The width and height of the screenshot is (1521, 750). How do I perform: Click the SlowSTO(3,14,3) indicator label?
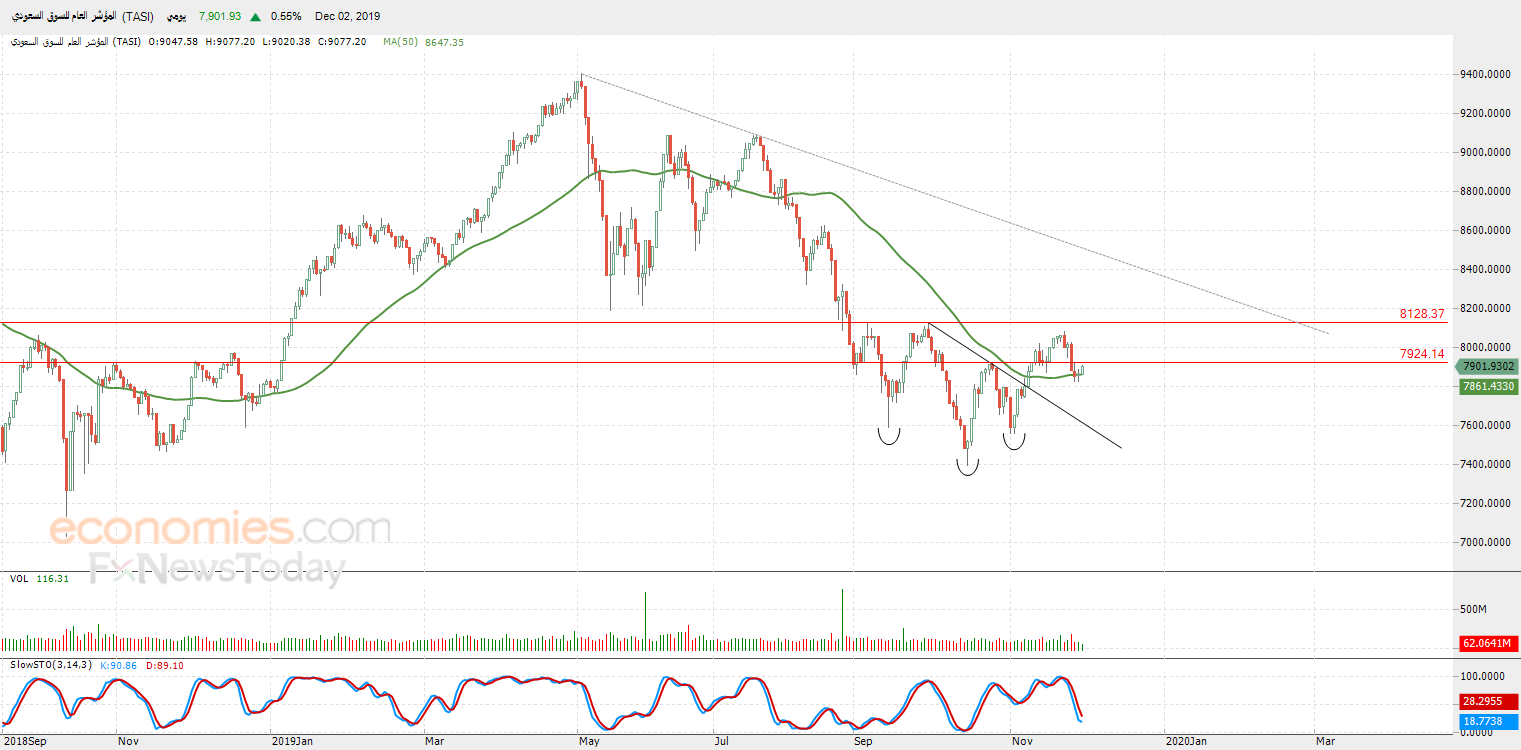(51, 665)
